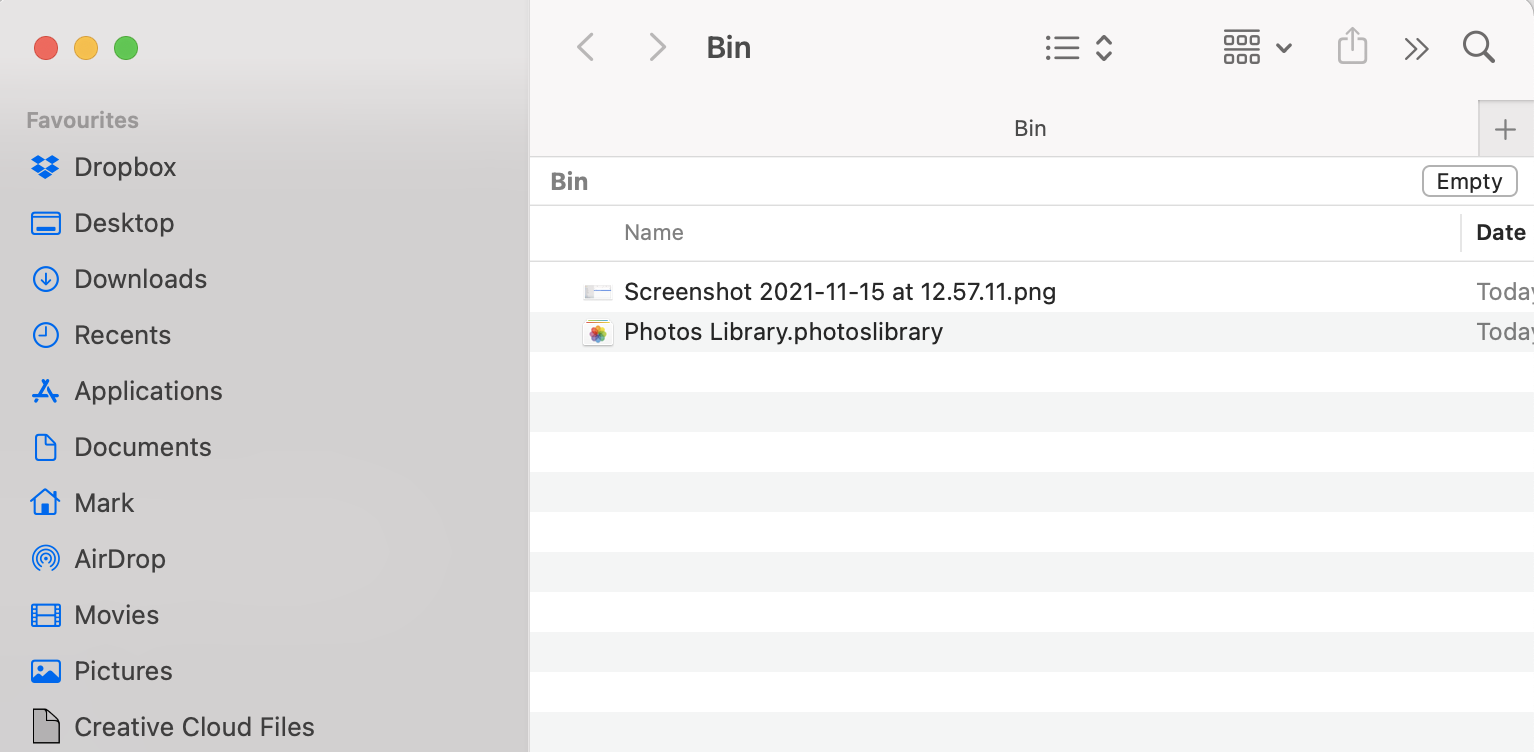The height and width of the screenshot is (752, 1534).
Task: Click the Empty button
Action: point(1469,181)
